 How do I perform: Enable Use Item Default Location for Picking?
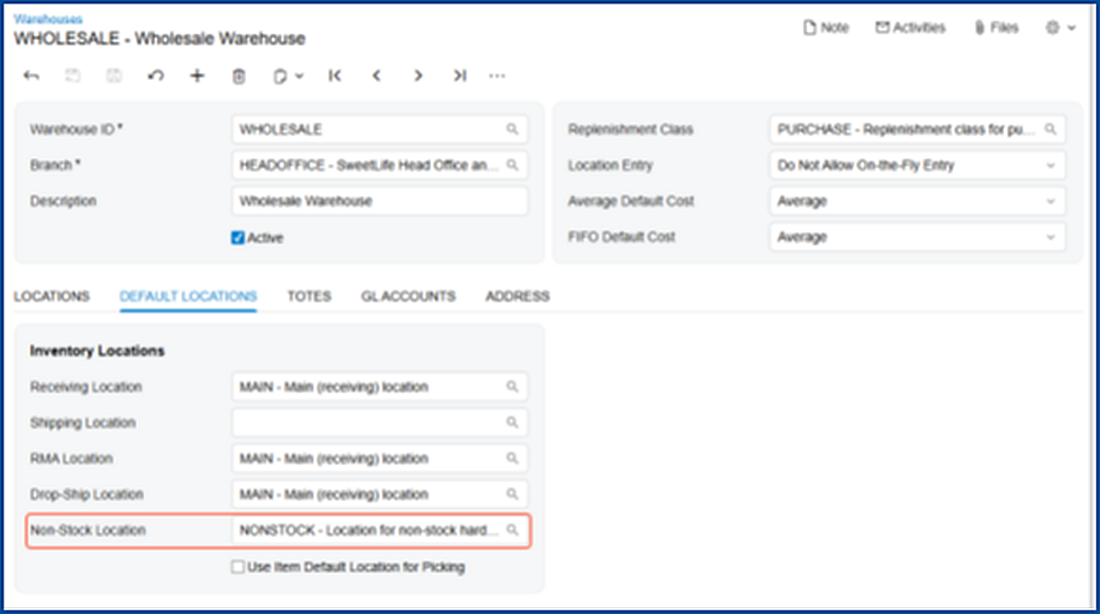point(238,567)
